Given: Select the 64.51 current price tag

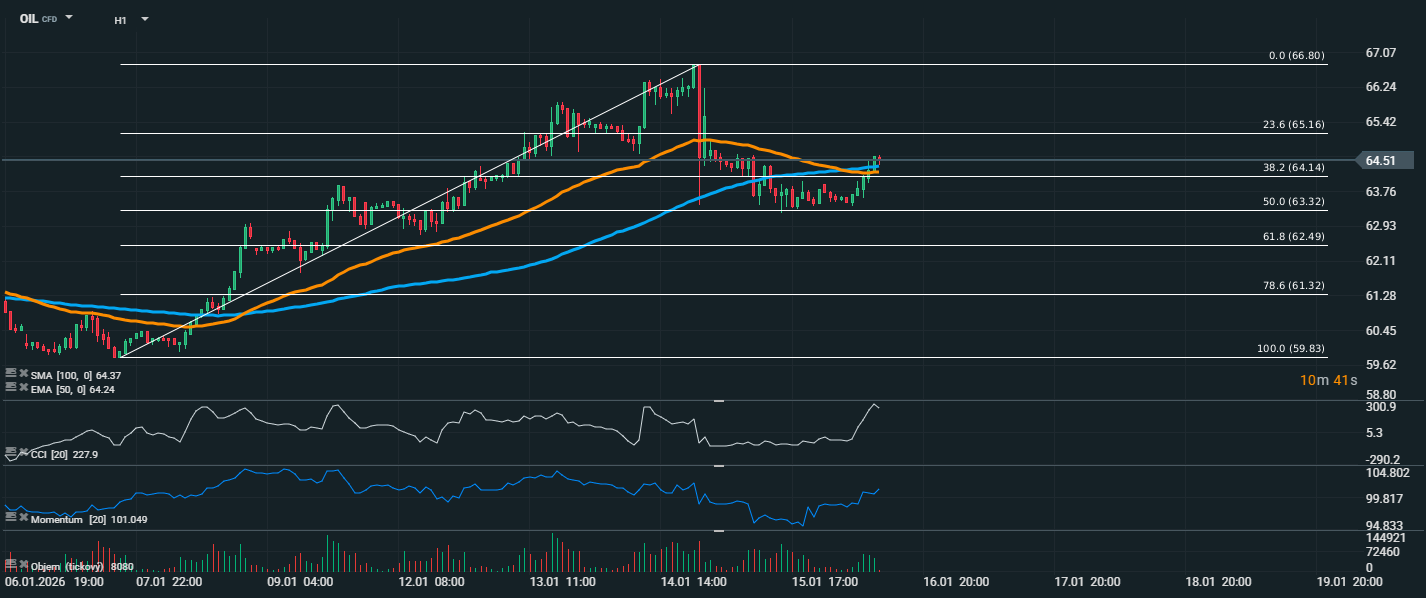Looking at the screenshot, I should 1384,160.
